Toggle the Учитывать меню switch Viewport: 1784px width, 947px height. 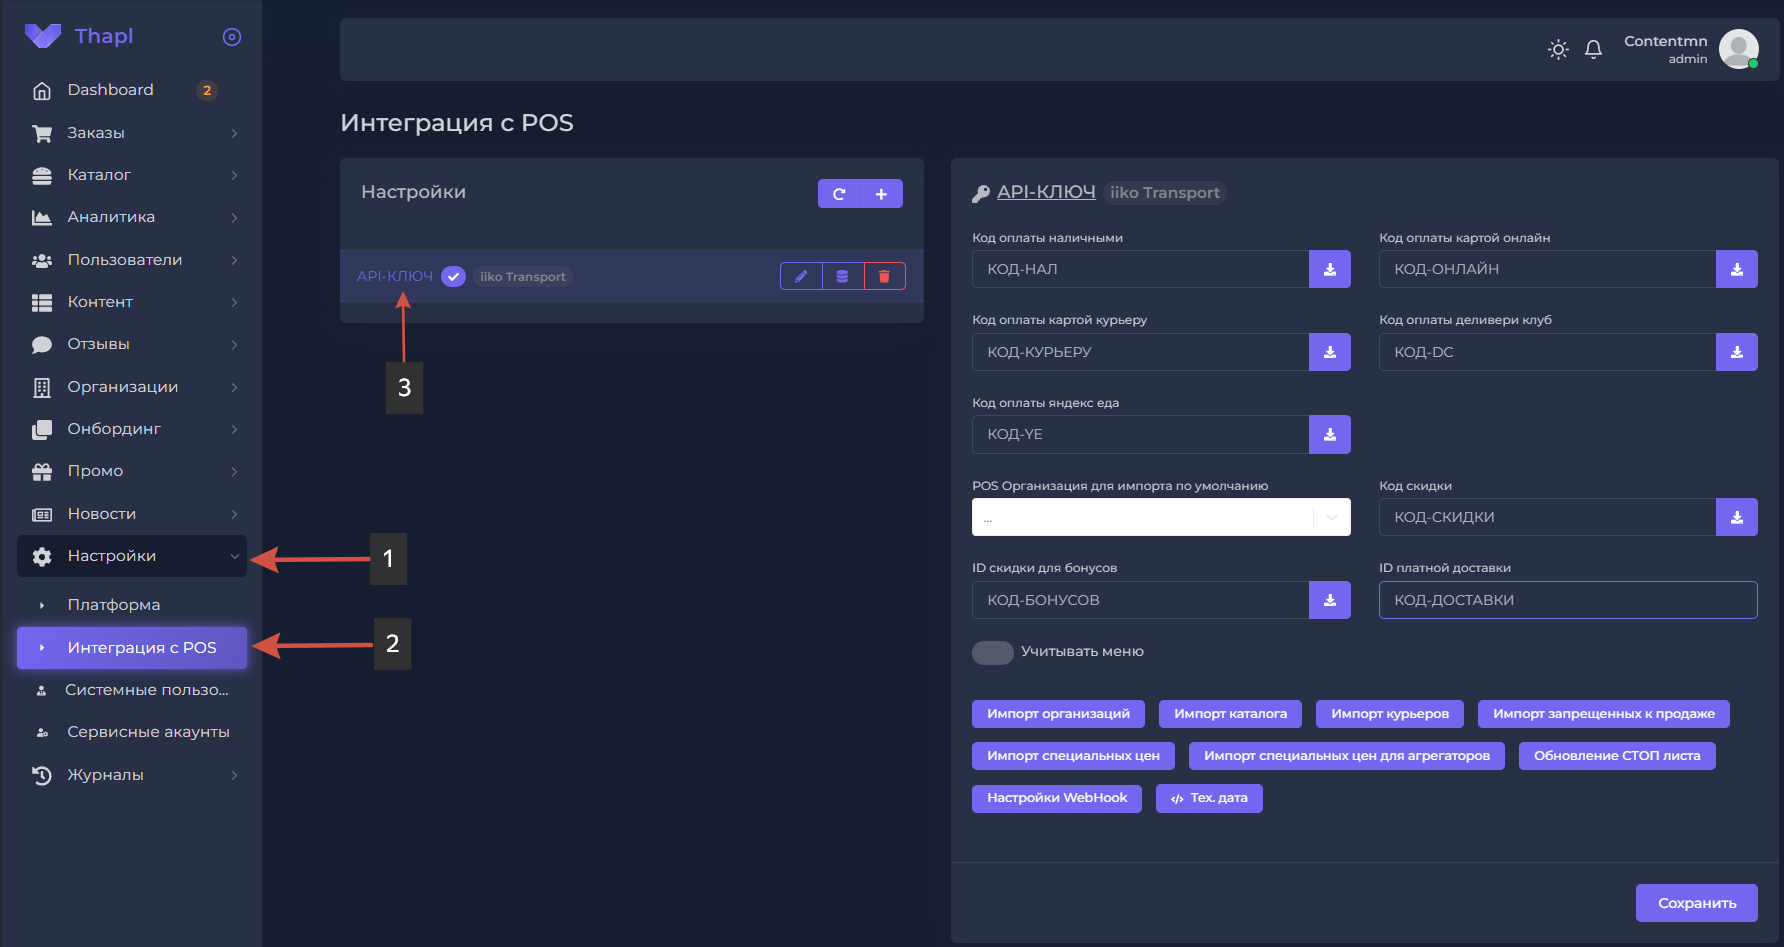[992, 652]
